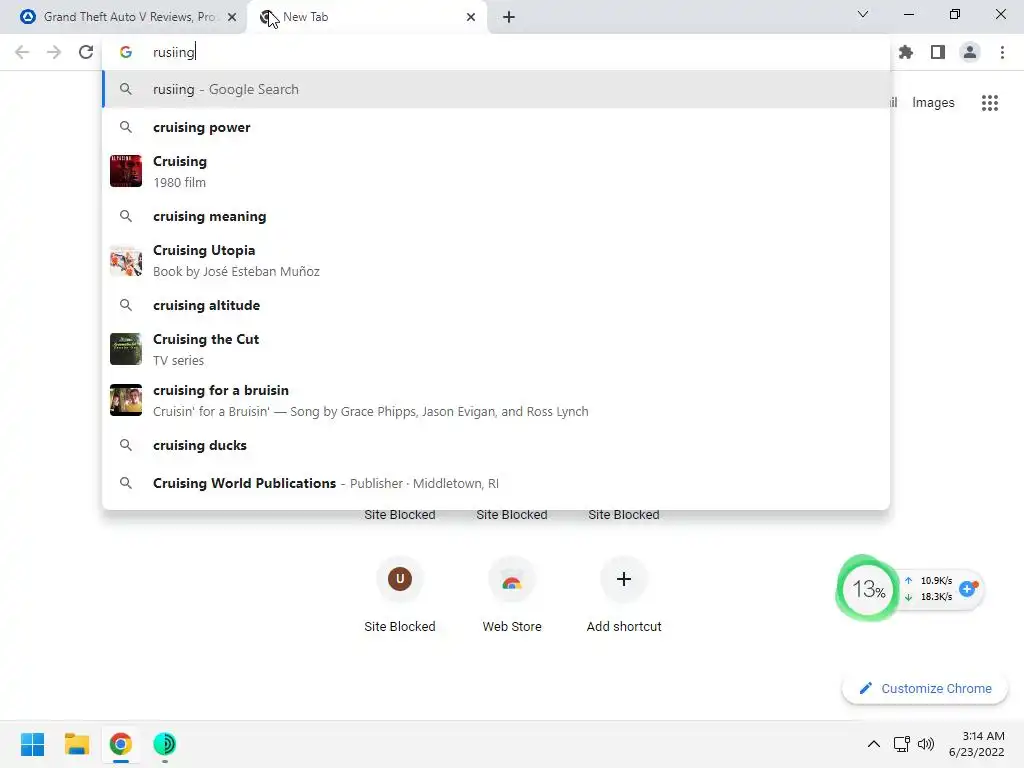Open the Images link

click(933, 103)
